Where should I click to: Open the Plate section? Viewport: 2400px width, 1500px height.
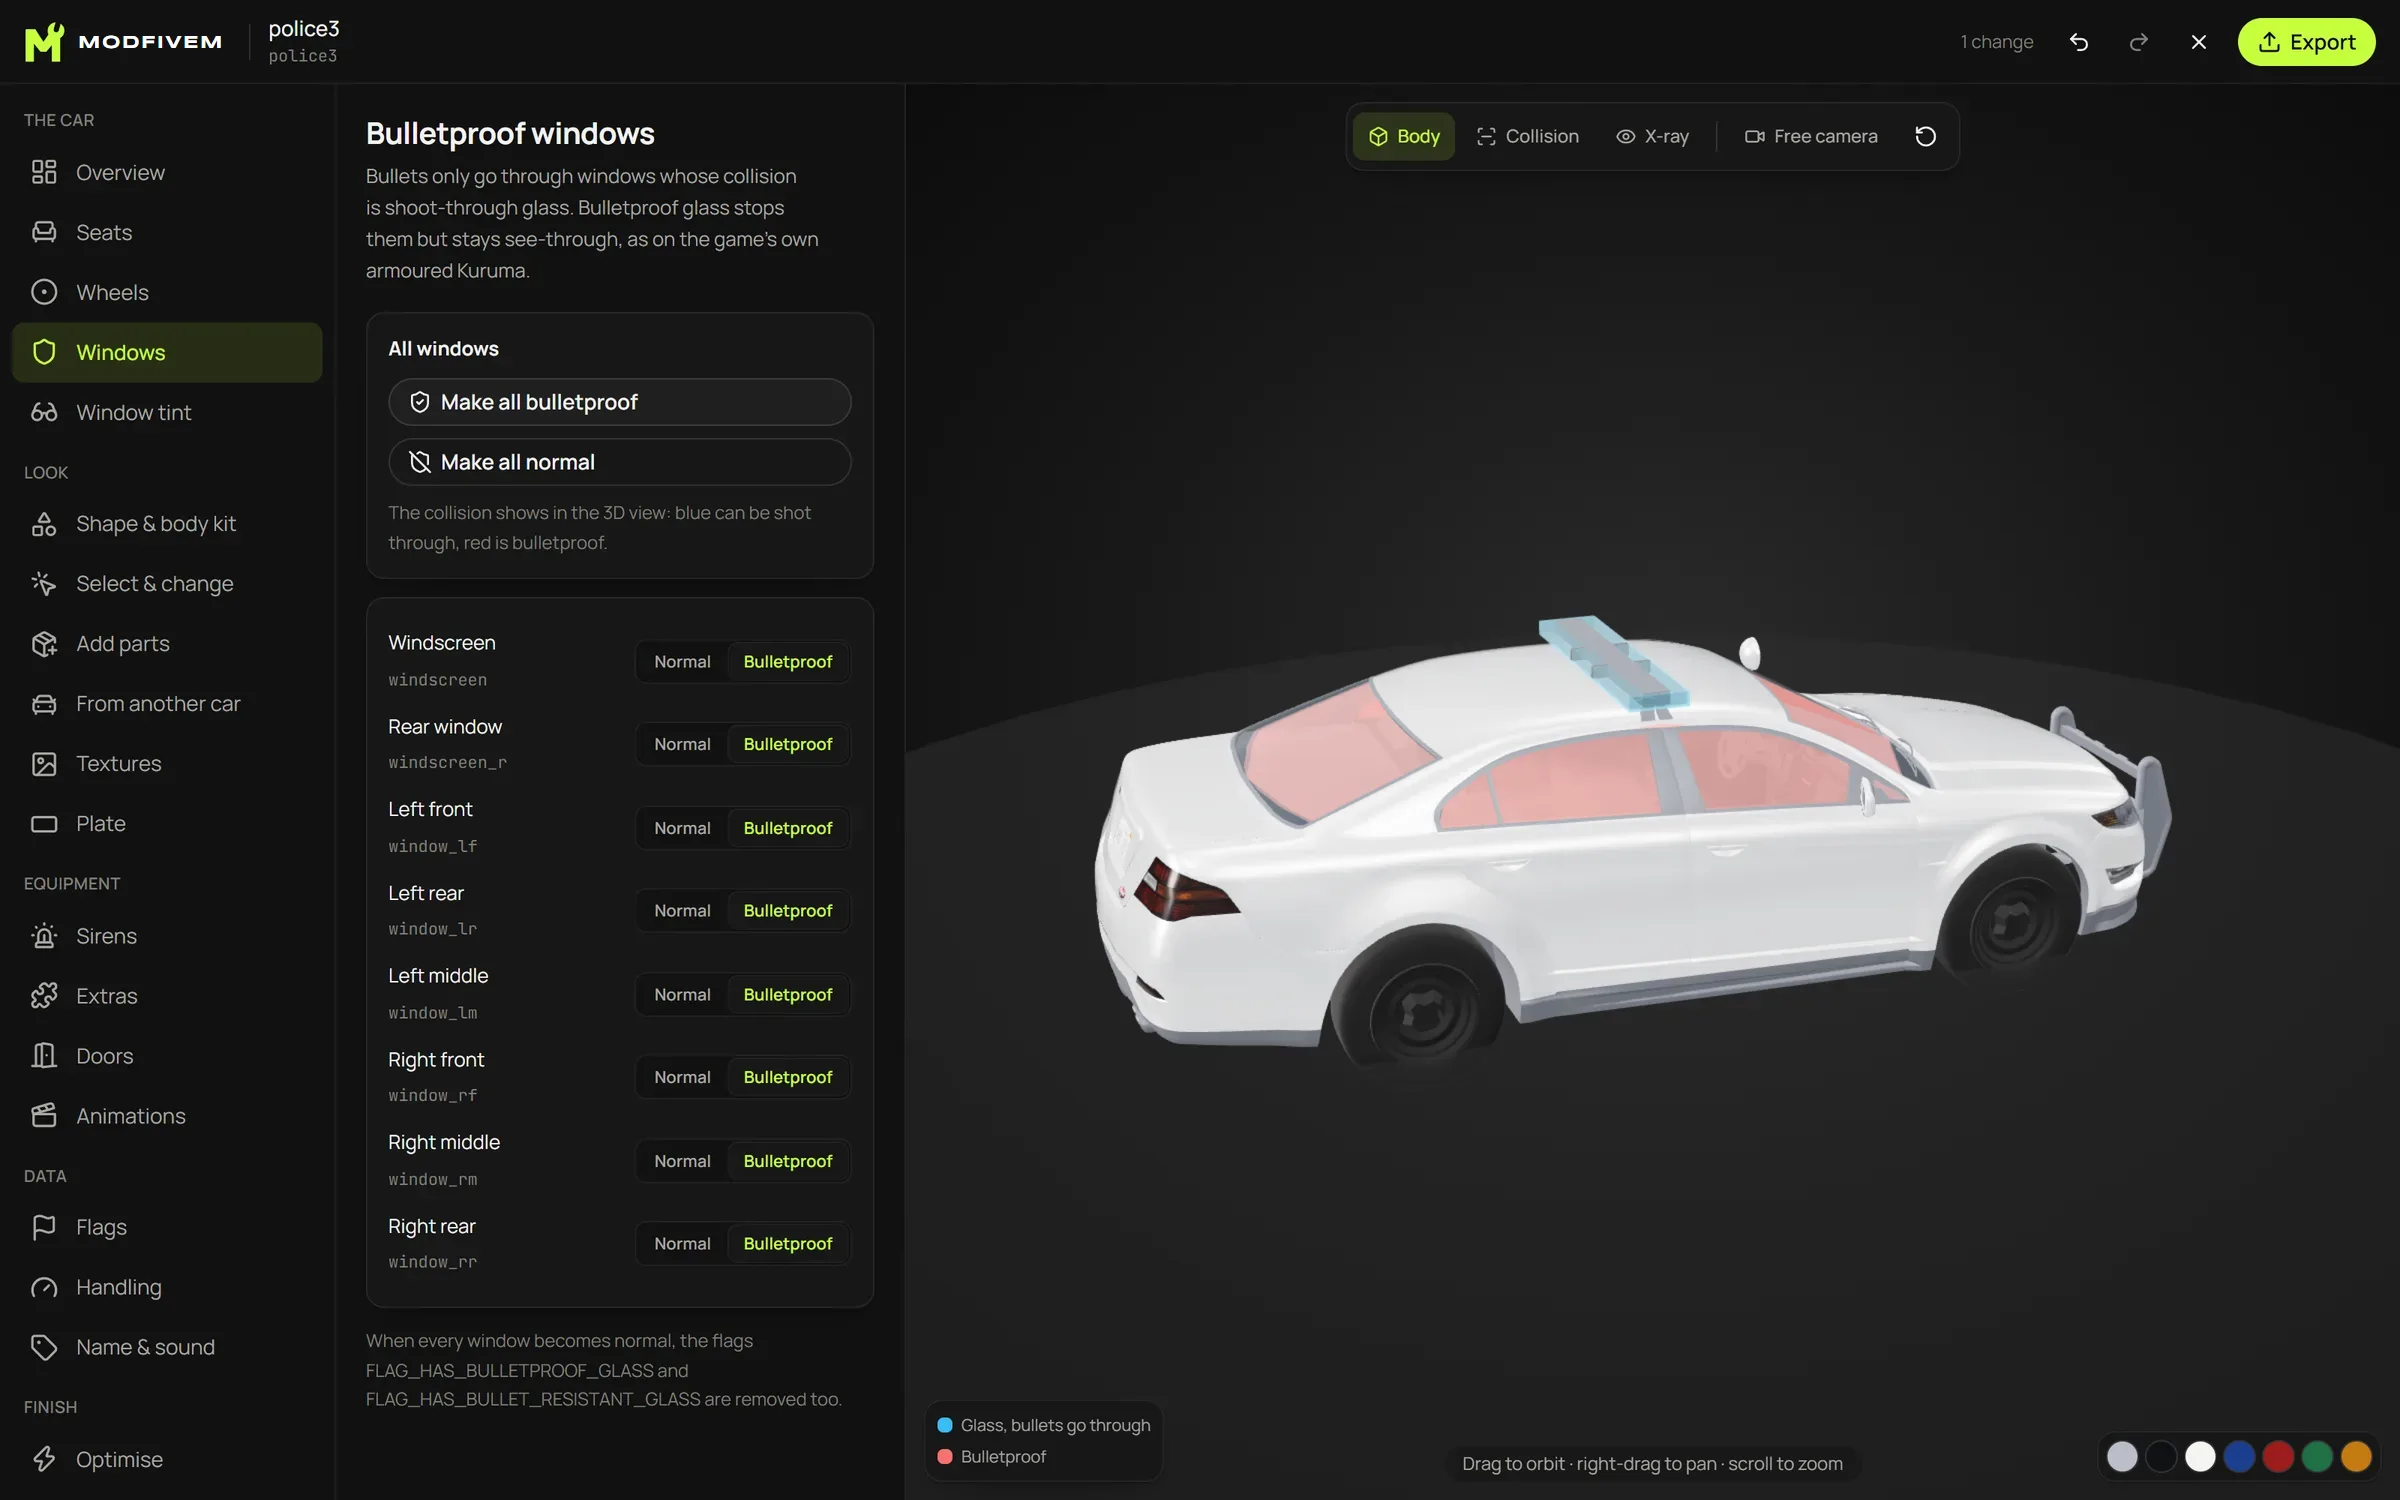(167, 823)
